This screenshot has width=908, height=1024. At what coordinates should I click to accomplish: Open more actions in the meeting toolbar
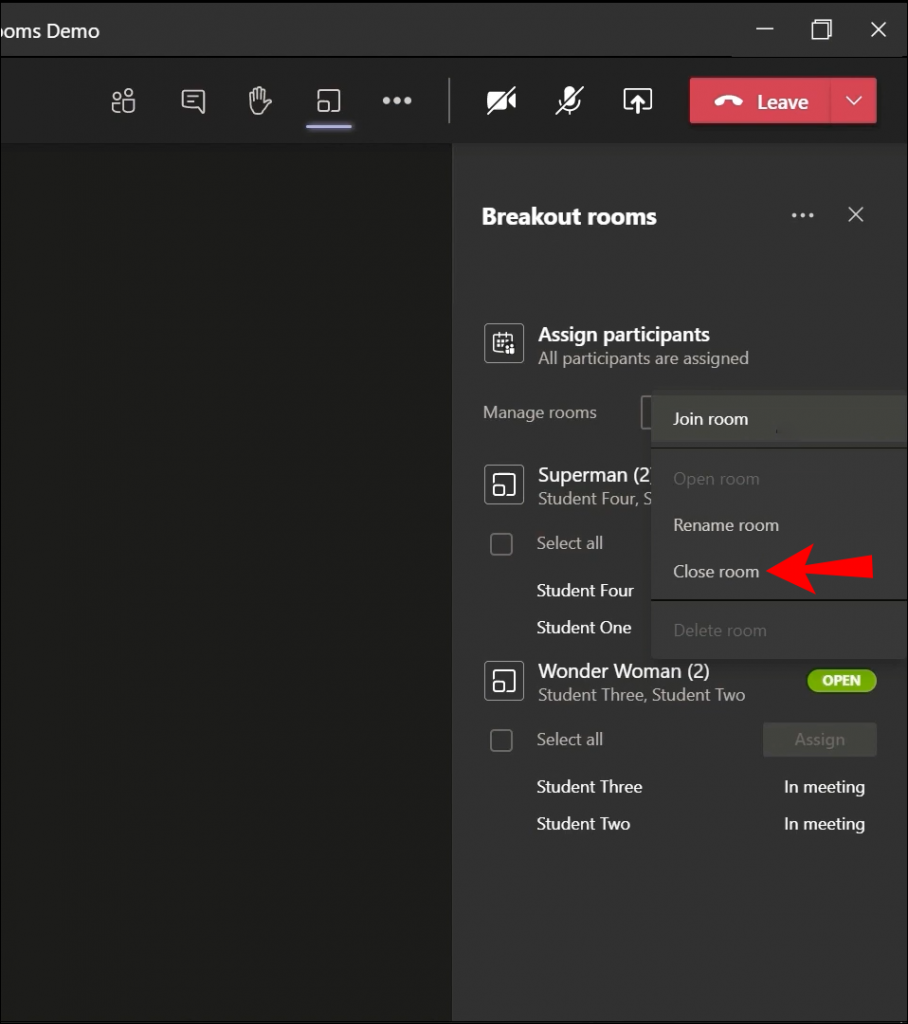click(397, 100)
